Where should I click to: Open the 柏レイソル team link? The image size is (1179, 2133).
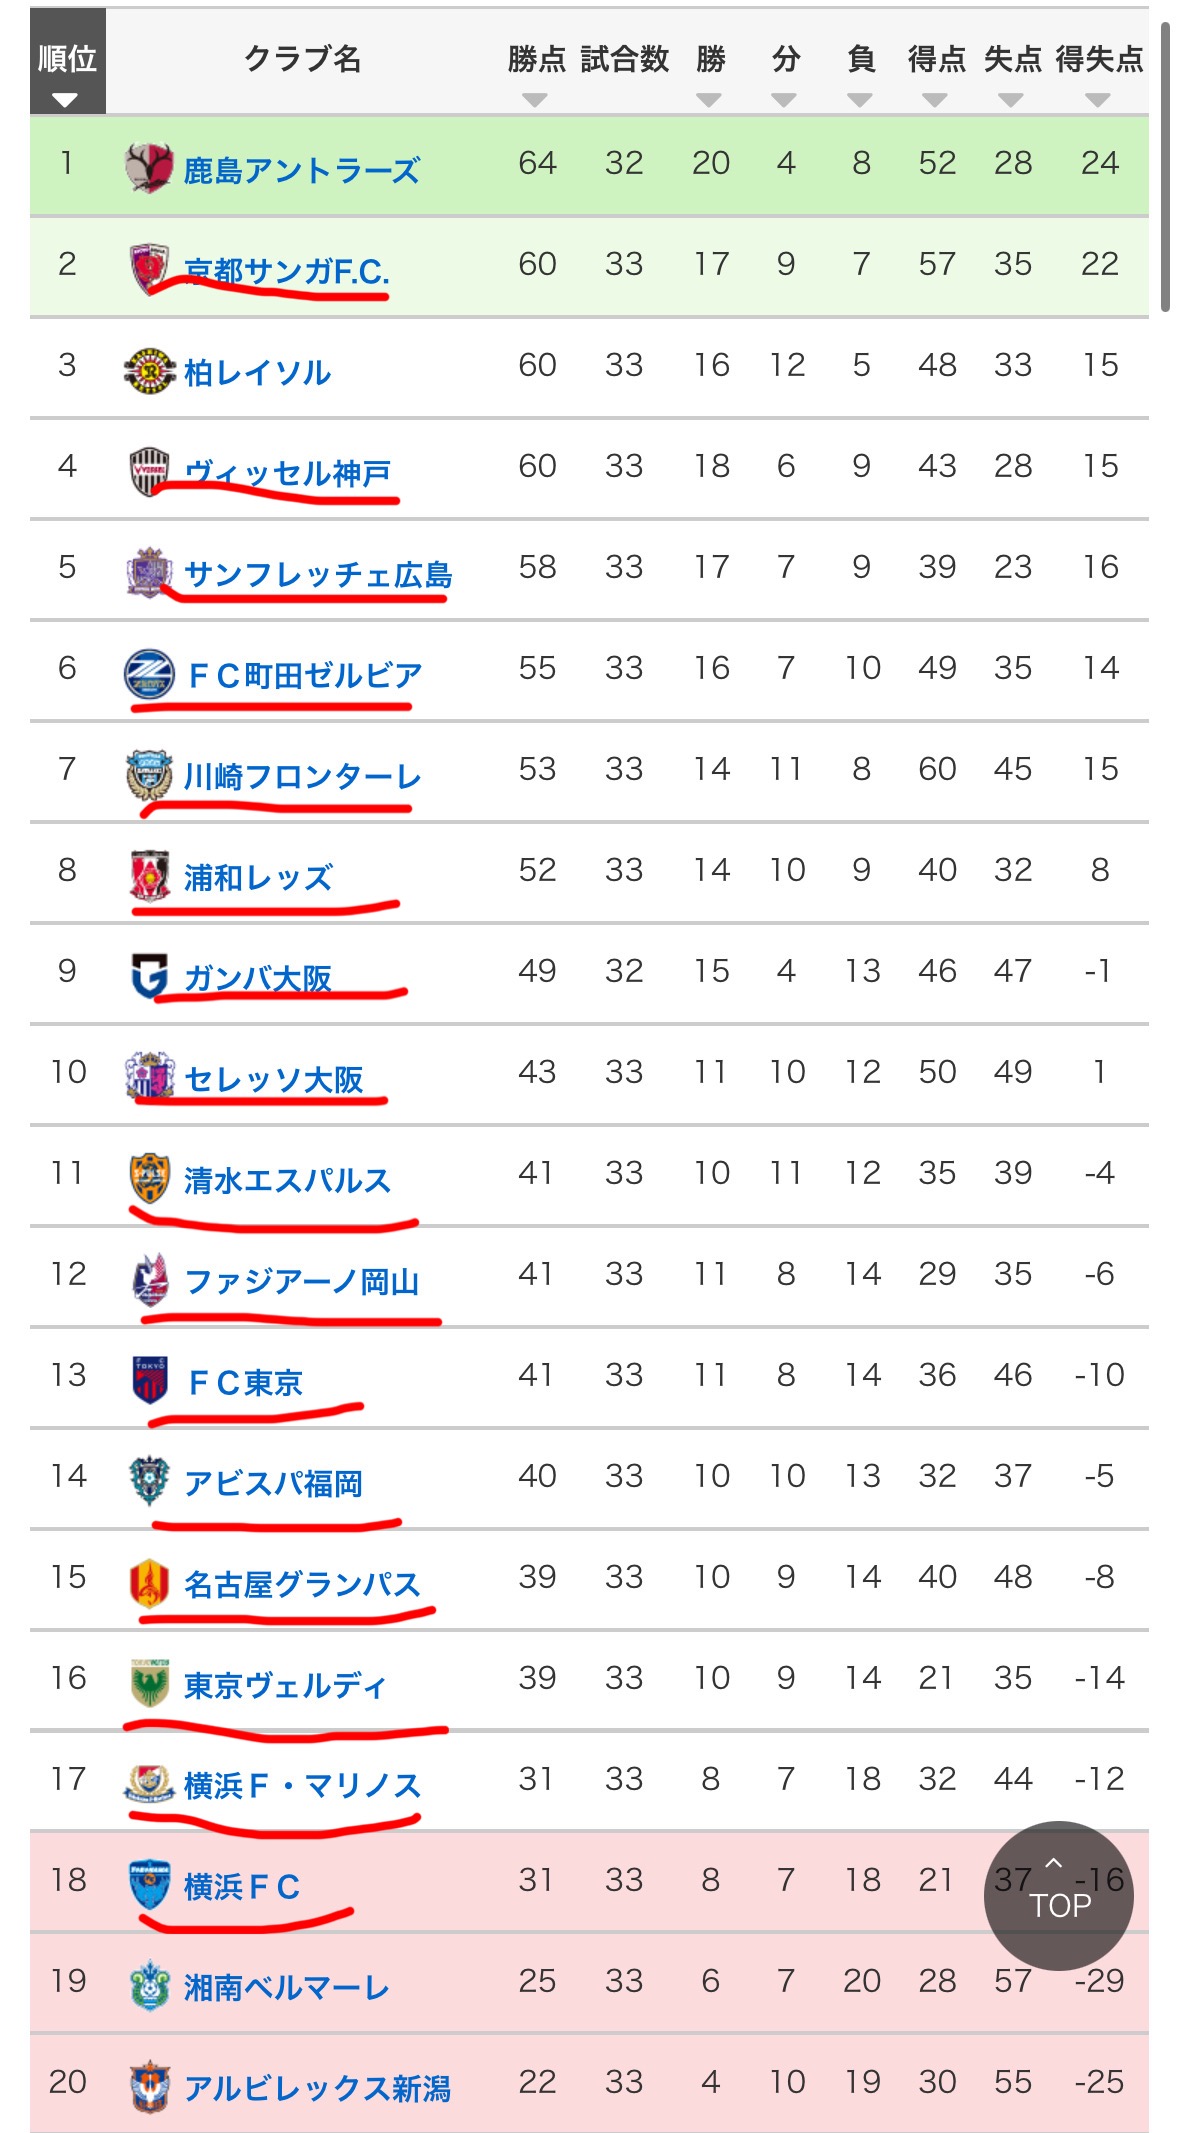coord(257,373)
